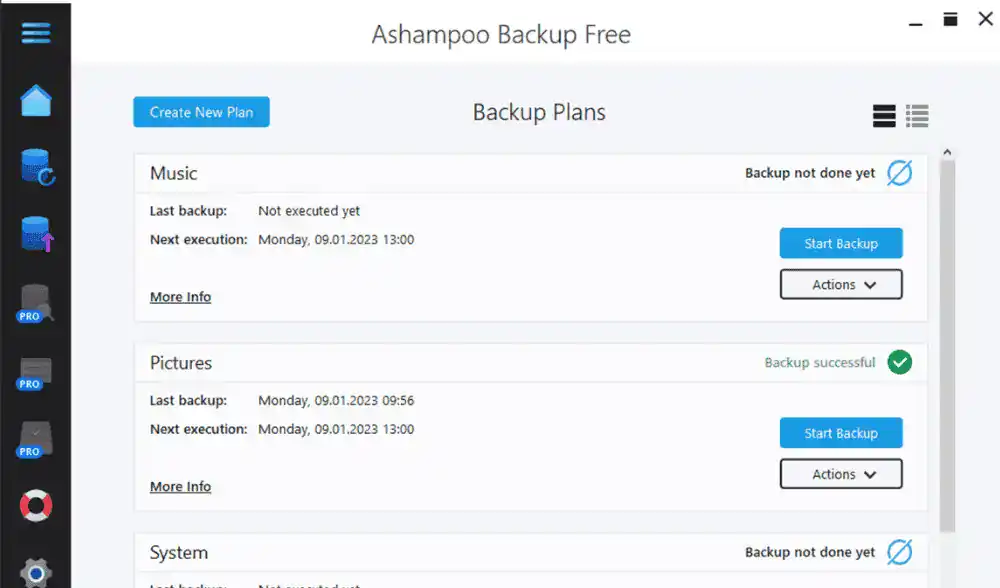Go to the Home overview icon
The height and width of the screenshot is (588, 1000).
[35, 100]
